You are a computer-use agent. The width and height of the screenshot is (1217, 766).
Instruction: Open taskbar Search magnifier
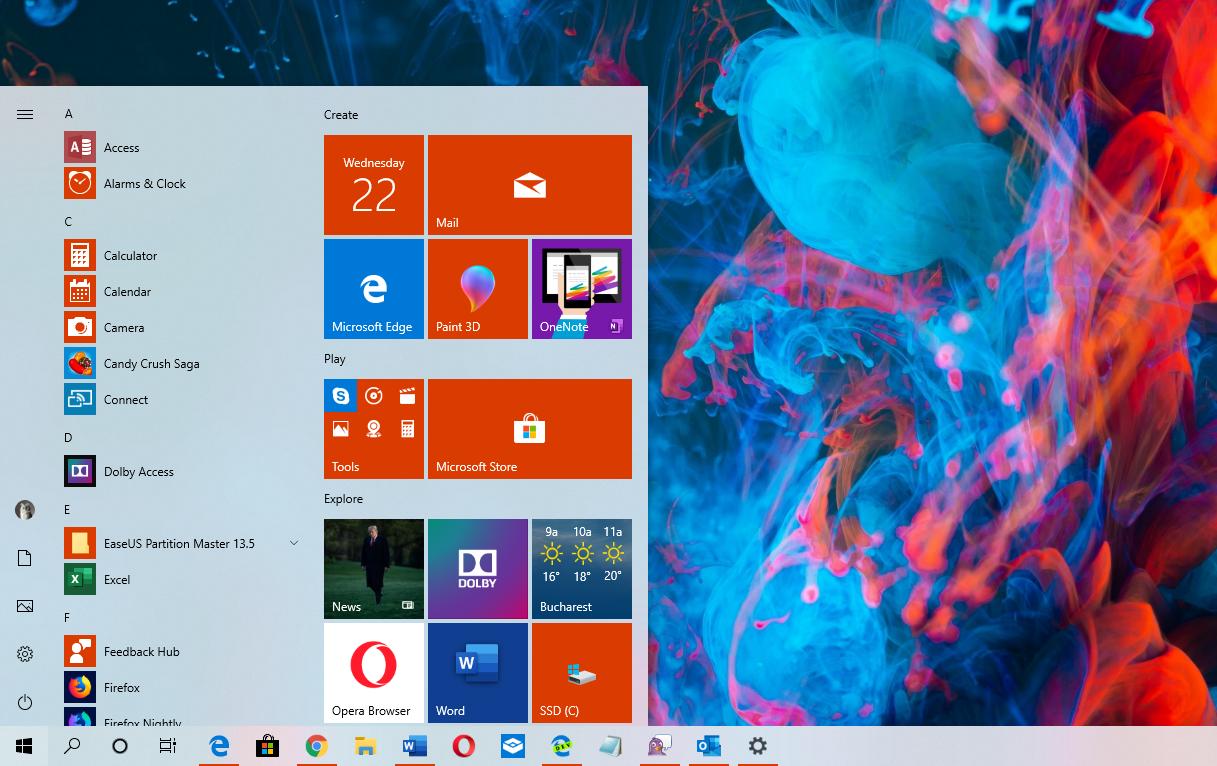coord(72,746)
